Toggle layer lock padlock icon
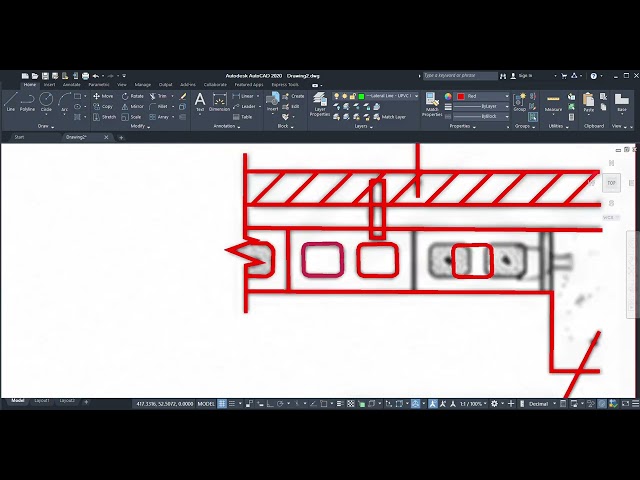The height and width of the screenshot is (480, 640). tap(353, 96)
